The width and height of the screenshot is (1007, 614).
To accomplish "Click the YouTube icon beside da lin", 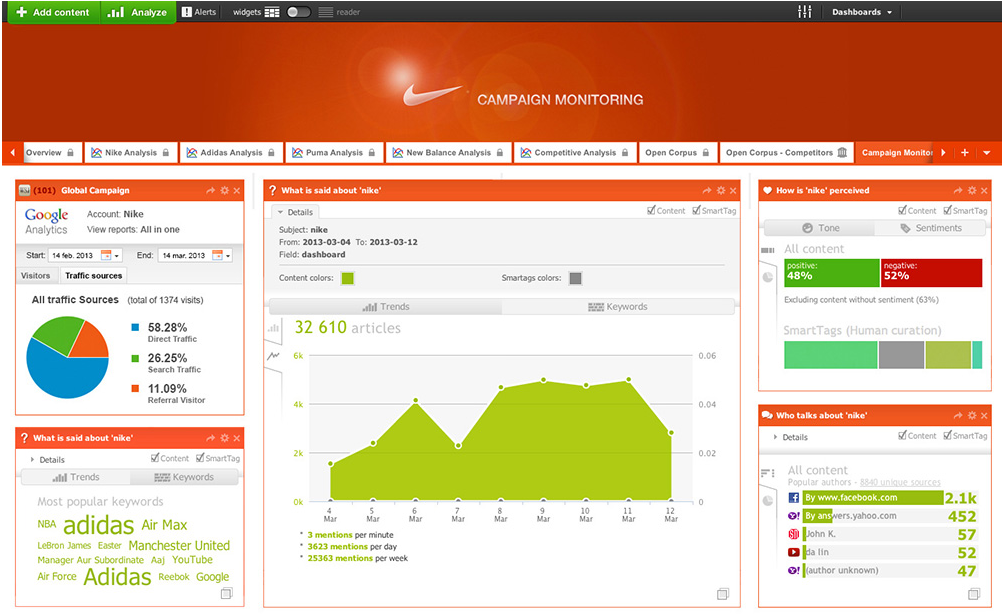I will (794, 552).
